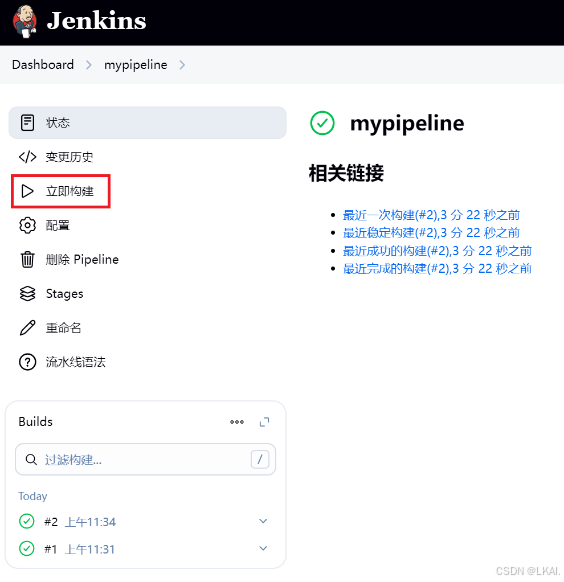Image resolution: width=564 pixels, height=582 pixels.
Task: Click the 流水线语法 question mark icon
Action: click(27, 362)
